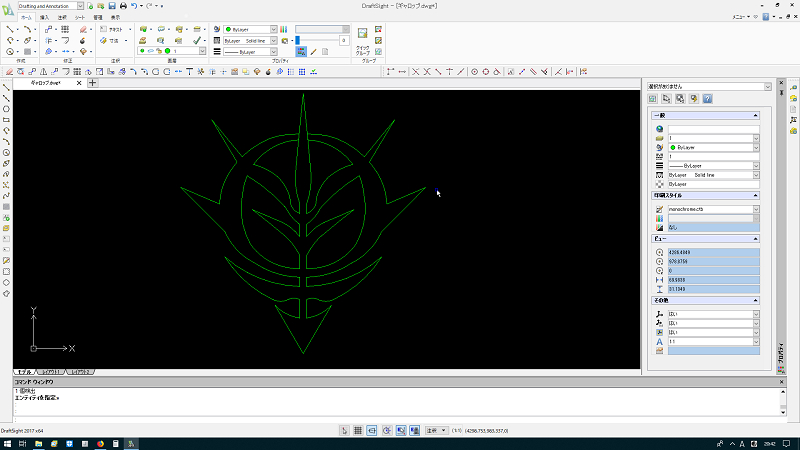Viewport: 800px width, 450px height.
Task: Click the ByLayer green color swatch in Properties
Action: point(672,147)
